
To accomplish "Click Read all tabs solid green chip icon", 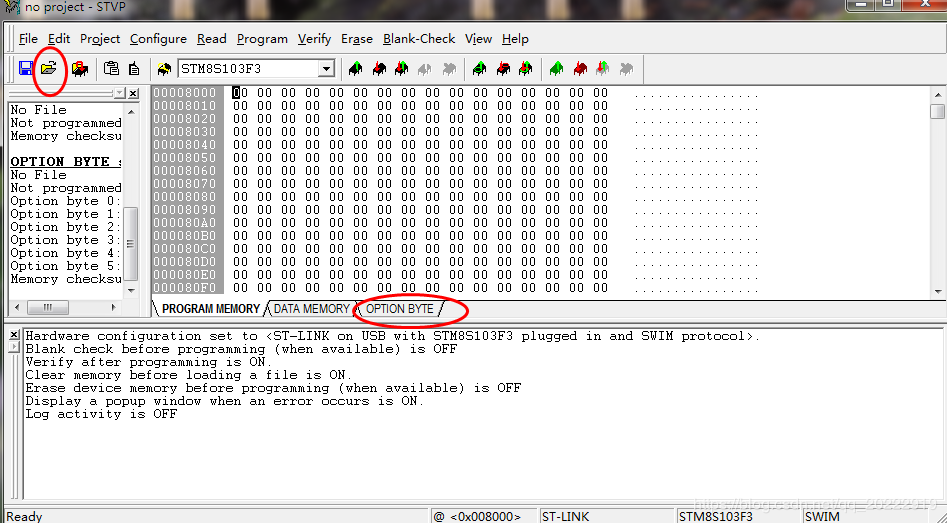I will 556,69.
